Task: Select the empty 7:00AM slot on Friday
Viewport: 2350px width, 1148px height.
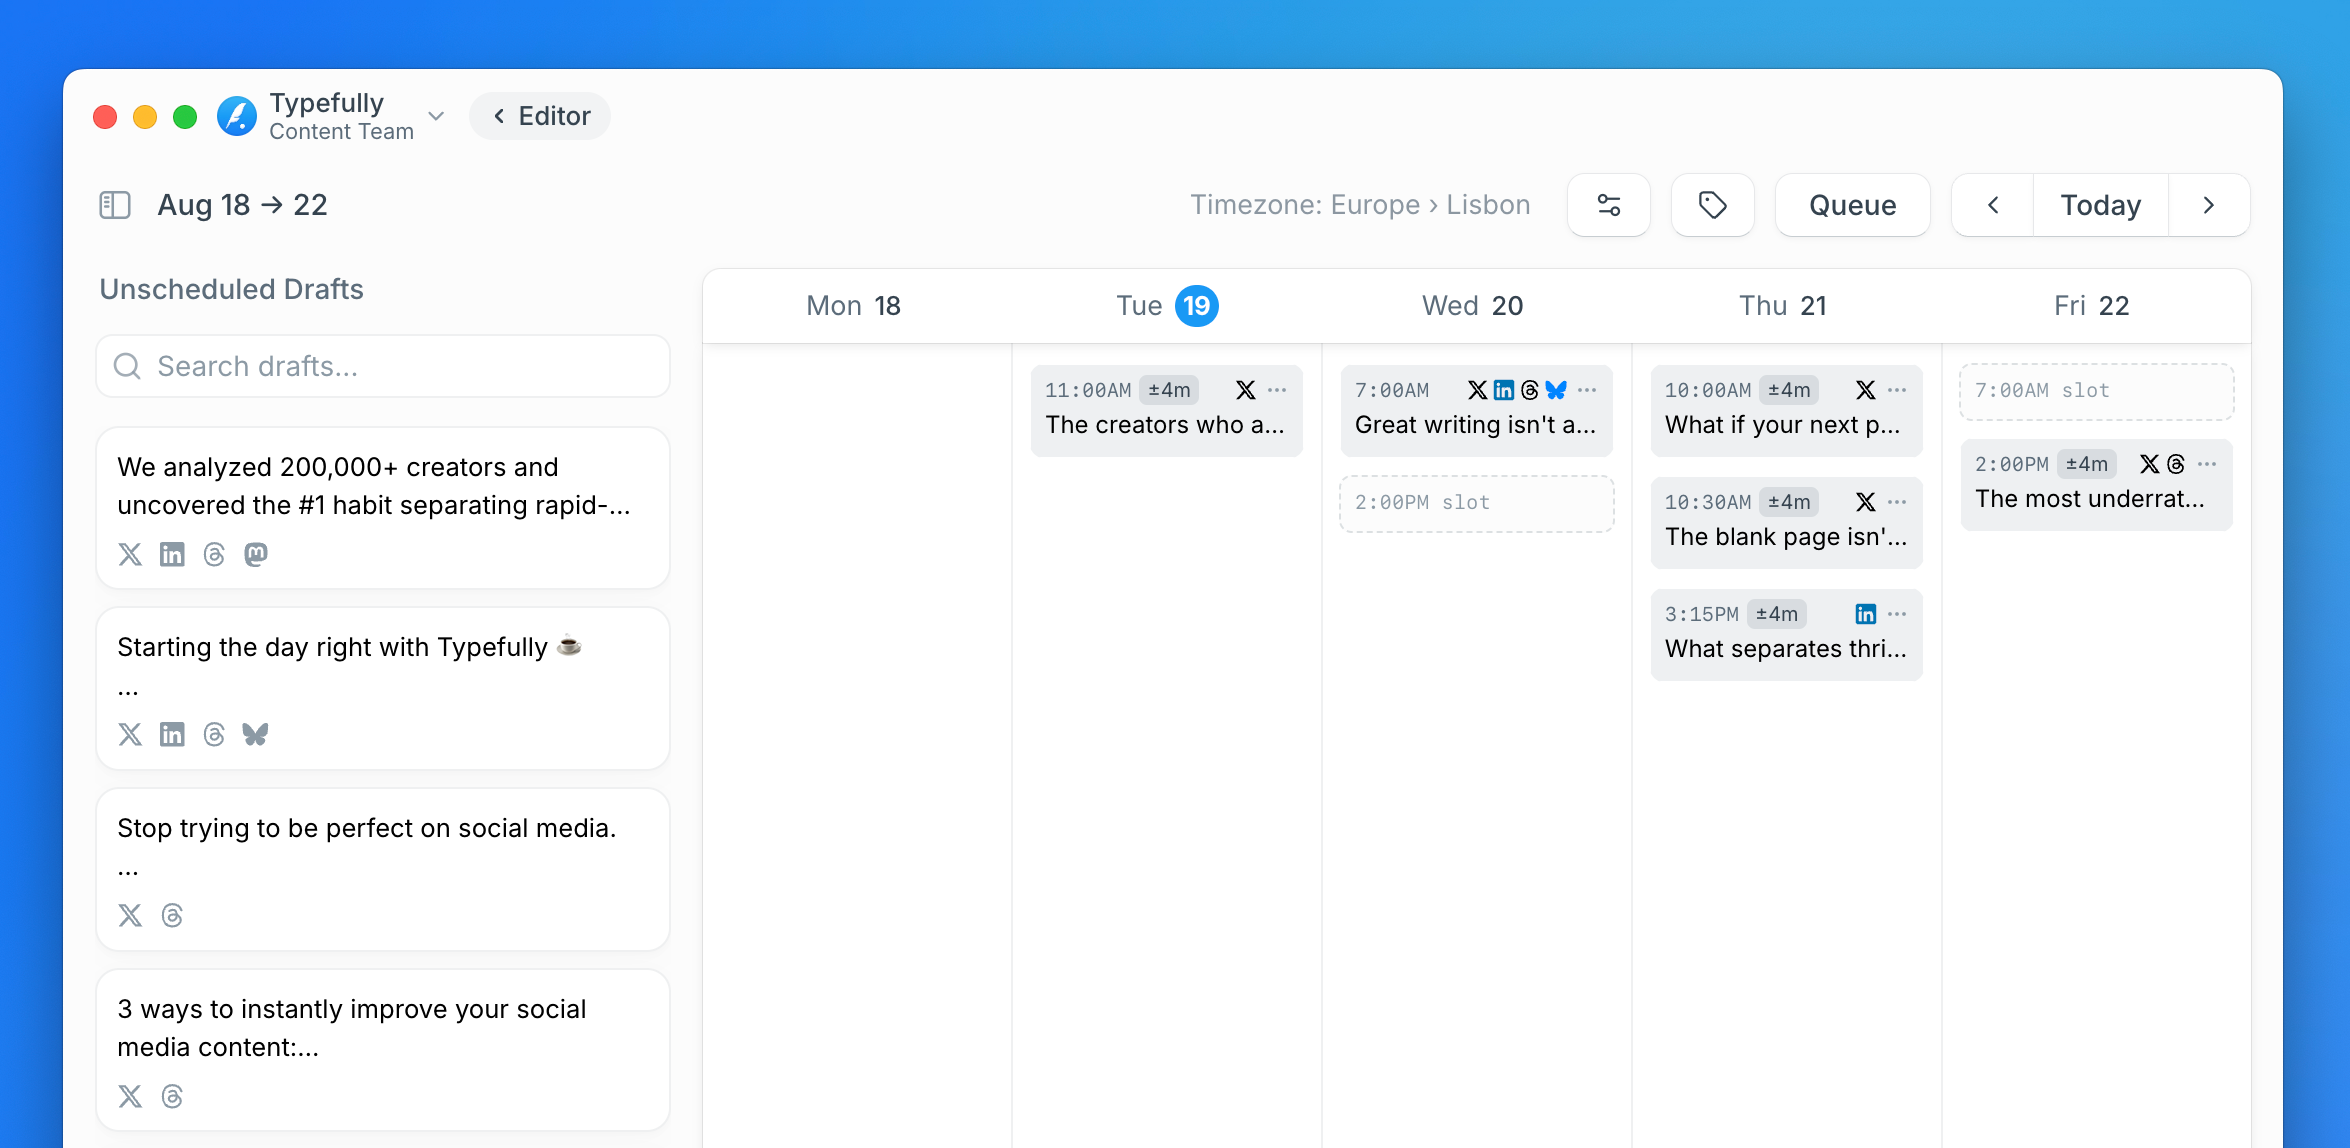Action: point(2096,391)
